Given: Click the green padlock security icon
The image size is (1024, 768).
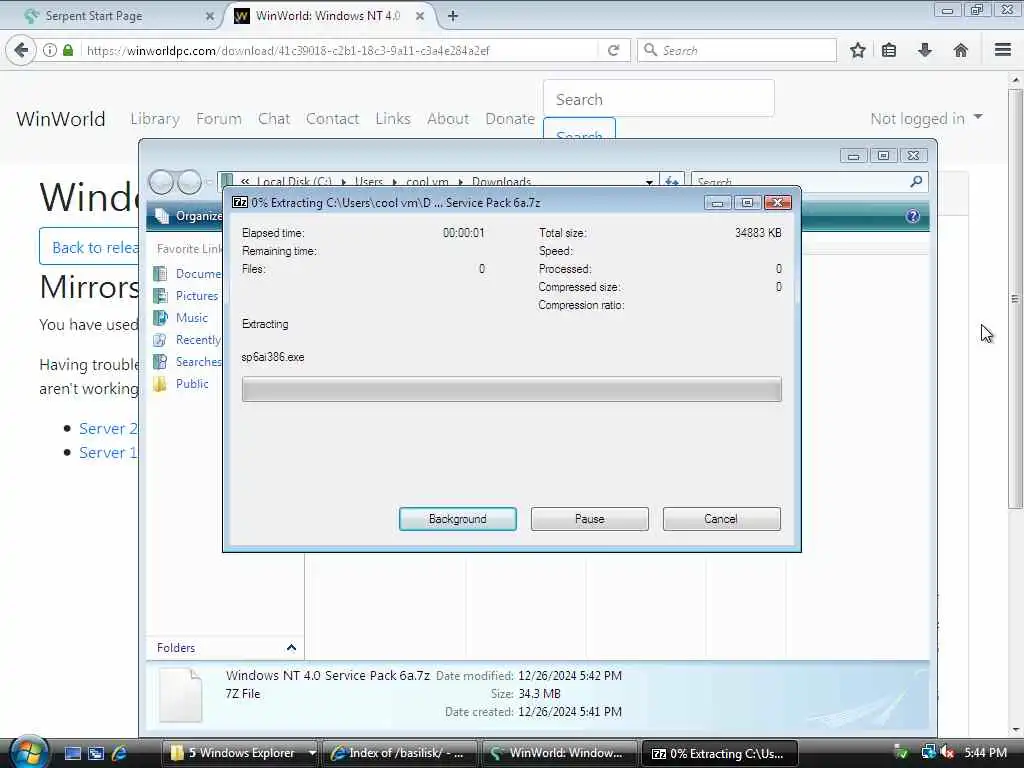Looking at the screenshot, I should pyautogui.click(x=68, y=50).
